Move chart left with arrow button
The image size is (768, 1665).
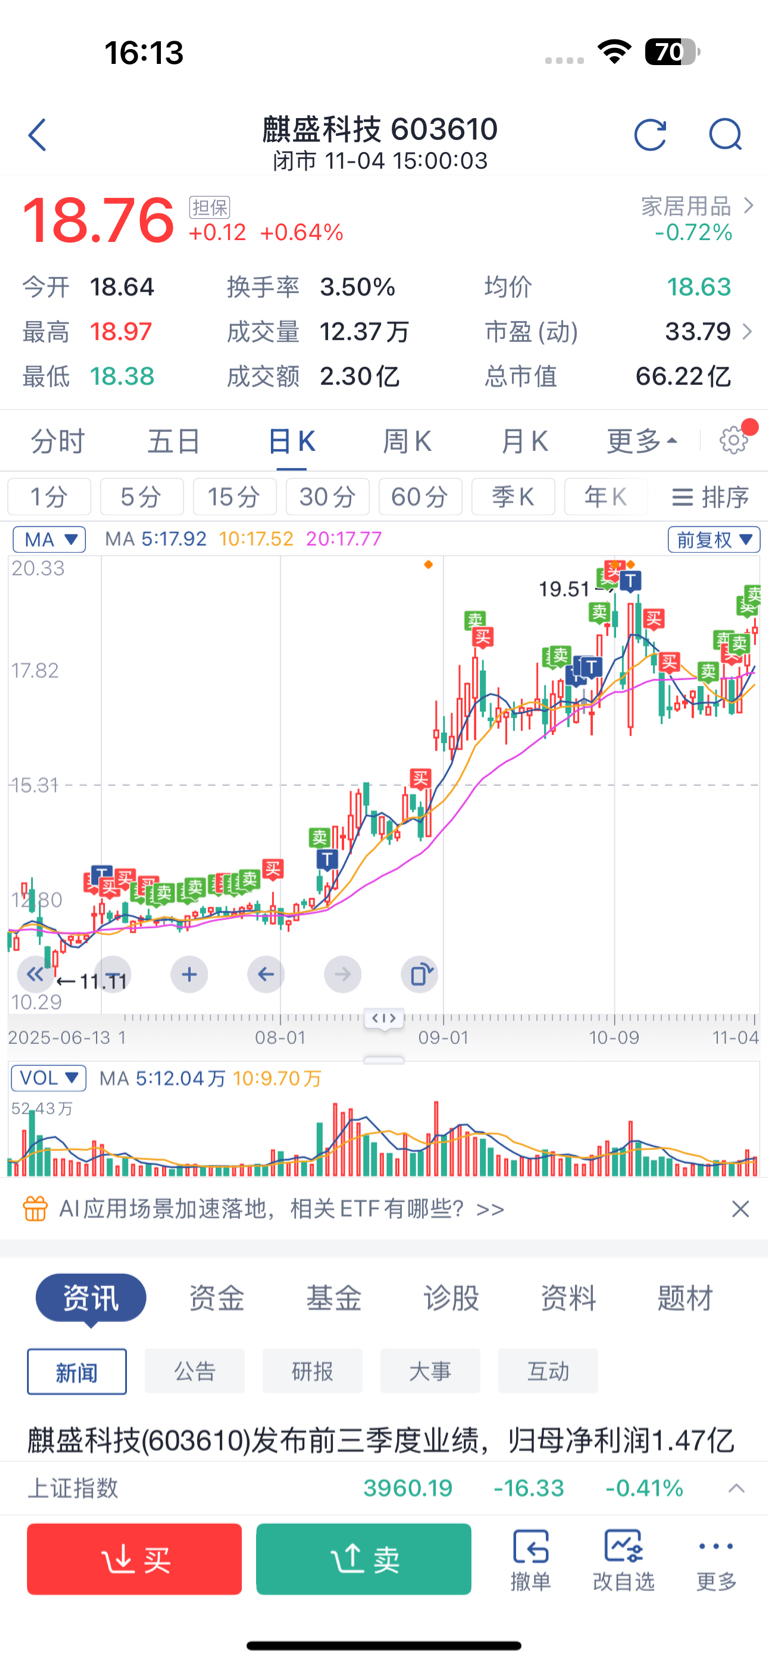point(266,974)
